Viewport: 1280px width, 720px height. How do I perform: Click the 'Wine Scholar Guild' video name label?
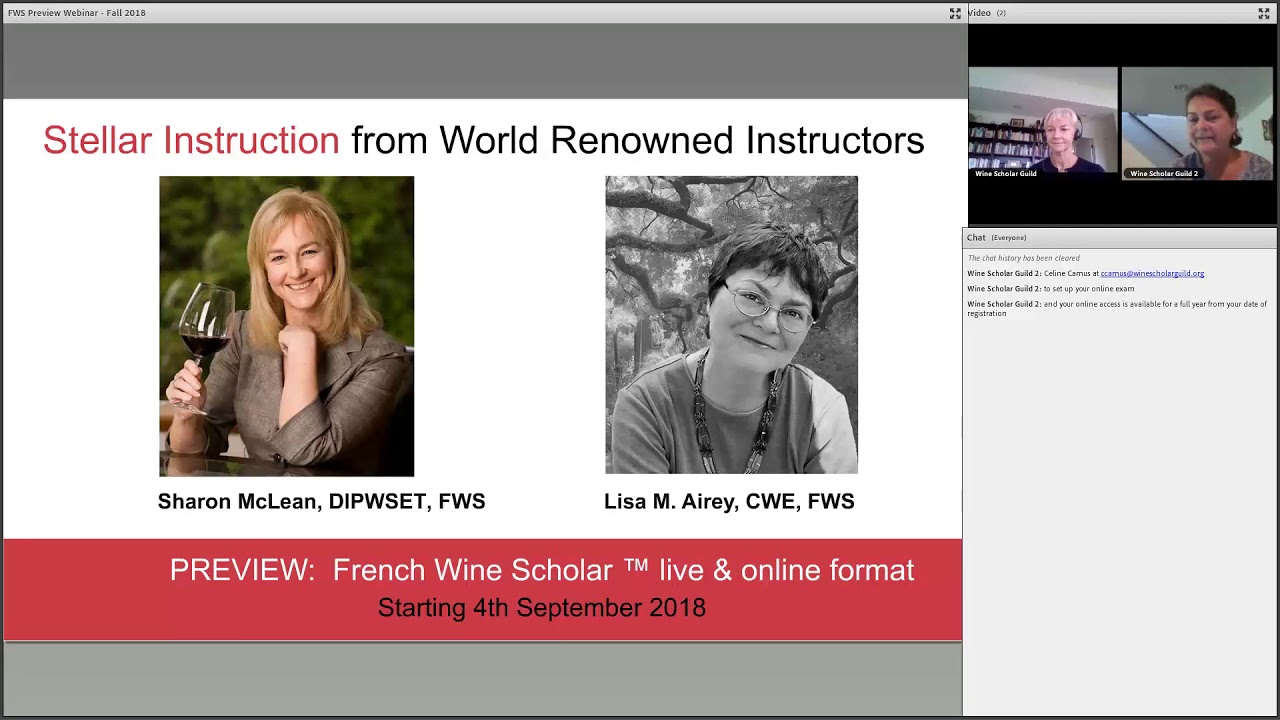pos(1006,174)
